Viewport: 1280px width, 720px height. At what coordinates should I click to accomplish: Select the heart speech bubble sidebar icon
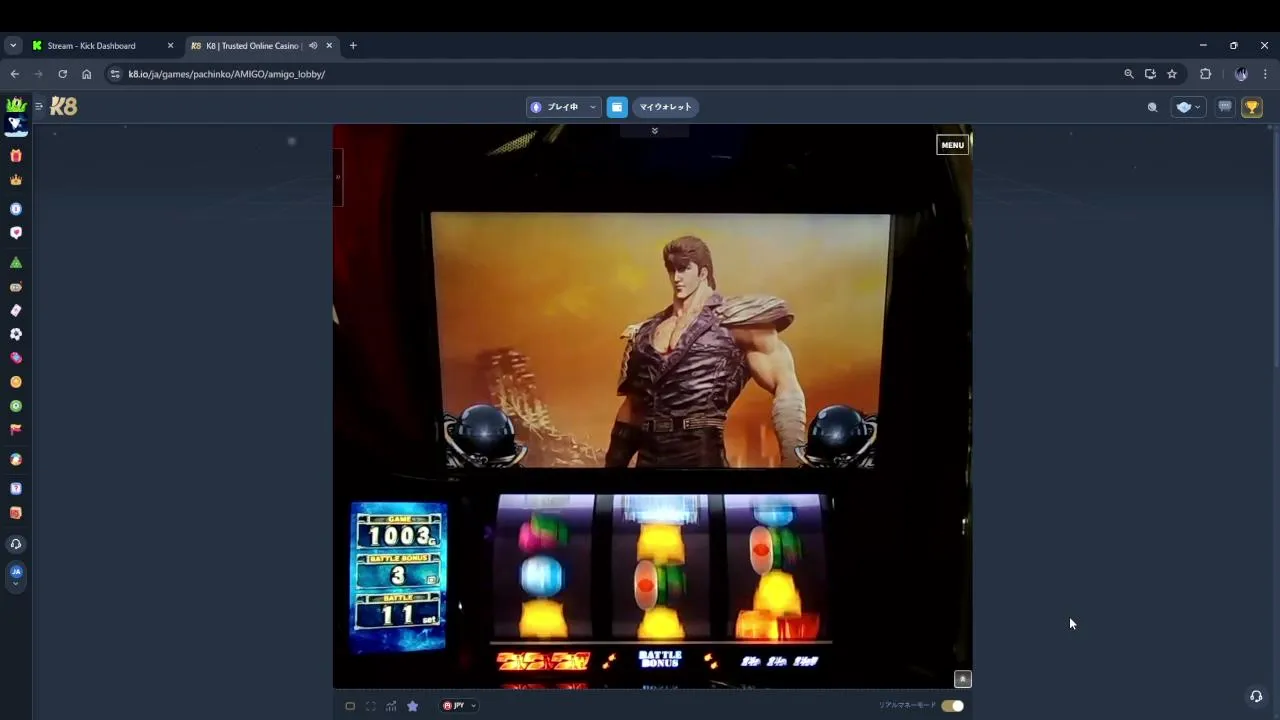point(15,233)
